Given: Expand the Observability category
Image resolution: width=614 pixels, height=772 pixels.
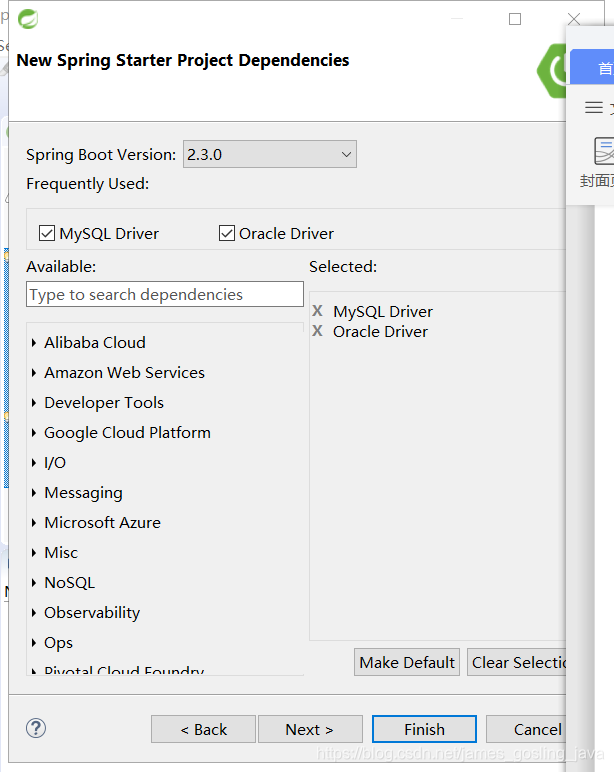Looking at the screenshot, I should point(34,613).
